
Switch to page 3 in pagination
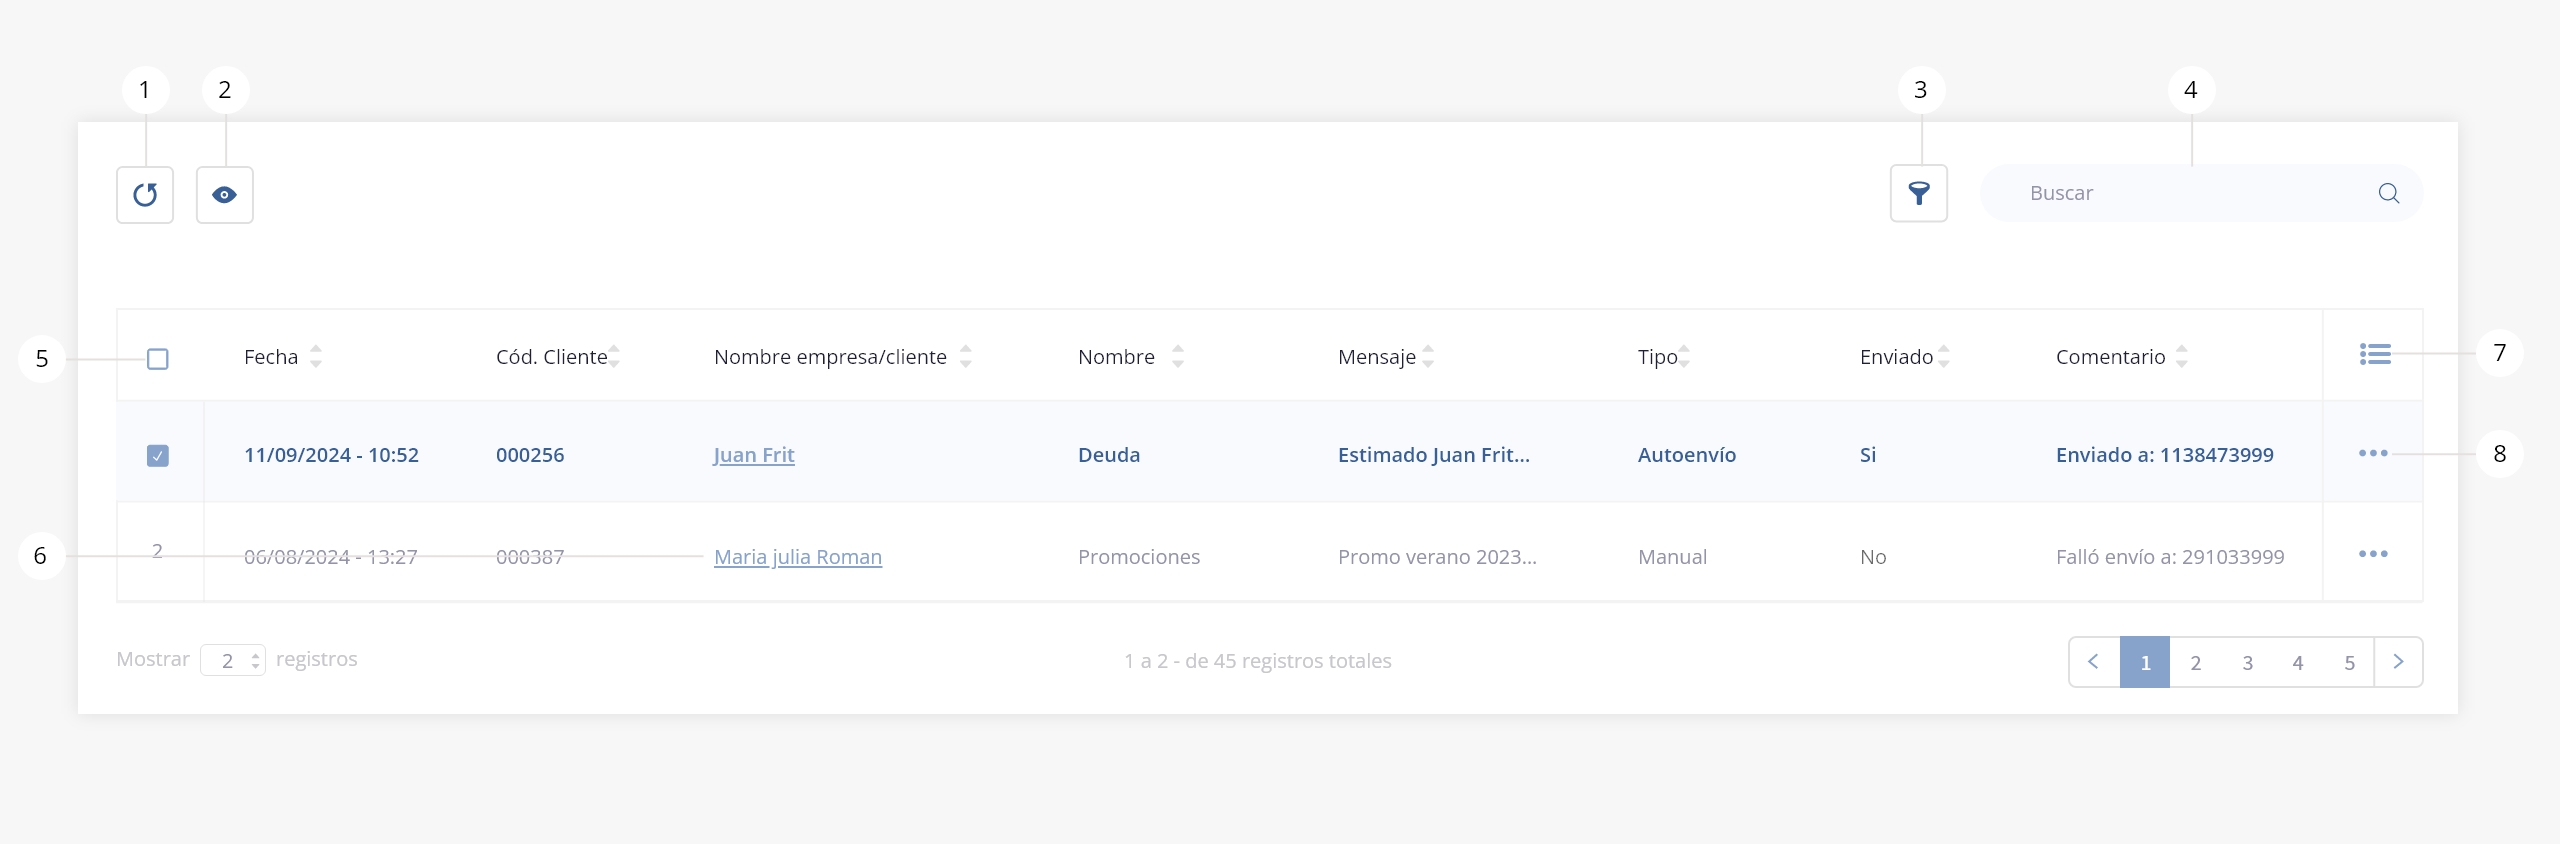(2247, 662)
